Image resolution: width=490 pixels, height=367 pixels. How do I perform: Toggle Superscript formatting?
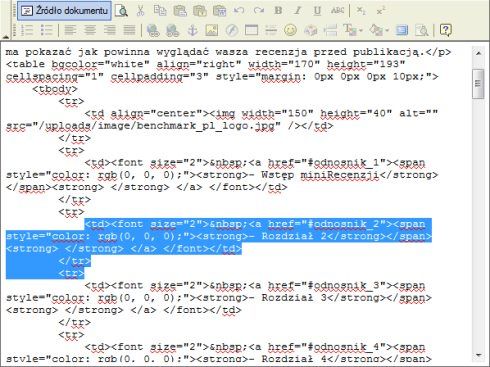pyautogui.click(x=380, y=11)
